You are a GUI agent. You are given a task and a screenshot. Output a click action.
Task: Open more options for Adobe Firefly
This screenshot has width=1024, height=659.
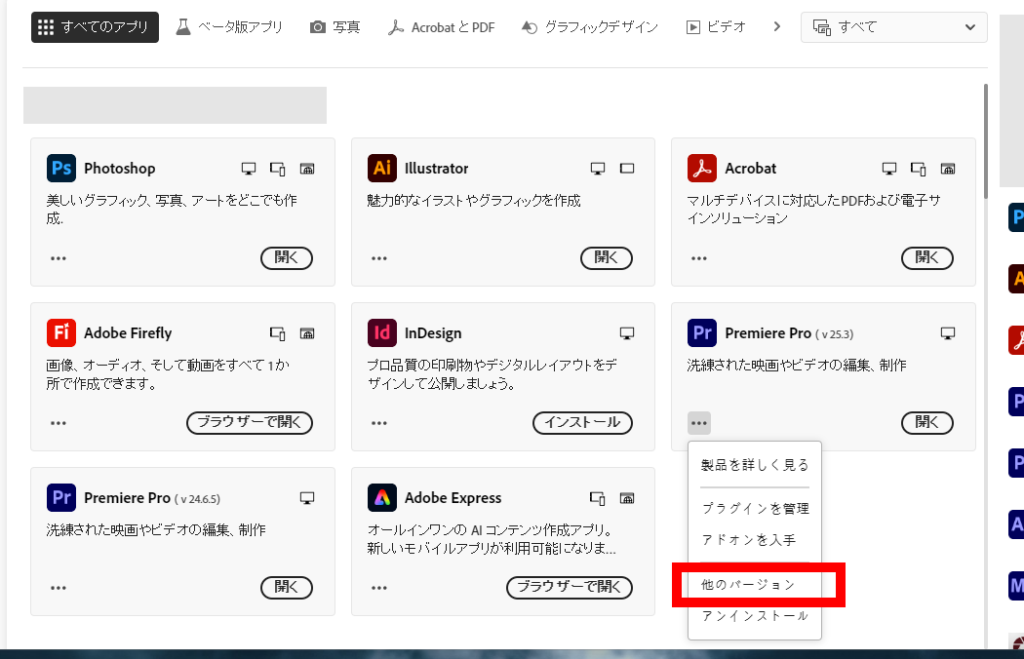click(58, 423)
